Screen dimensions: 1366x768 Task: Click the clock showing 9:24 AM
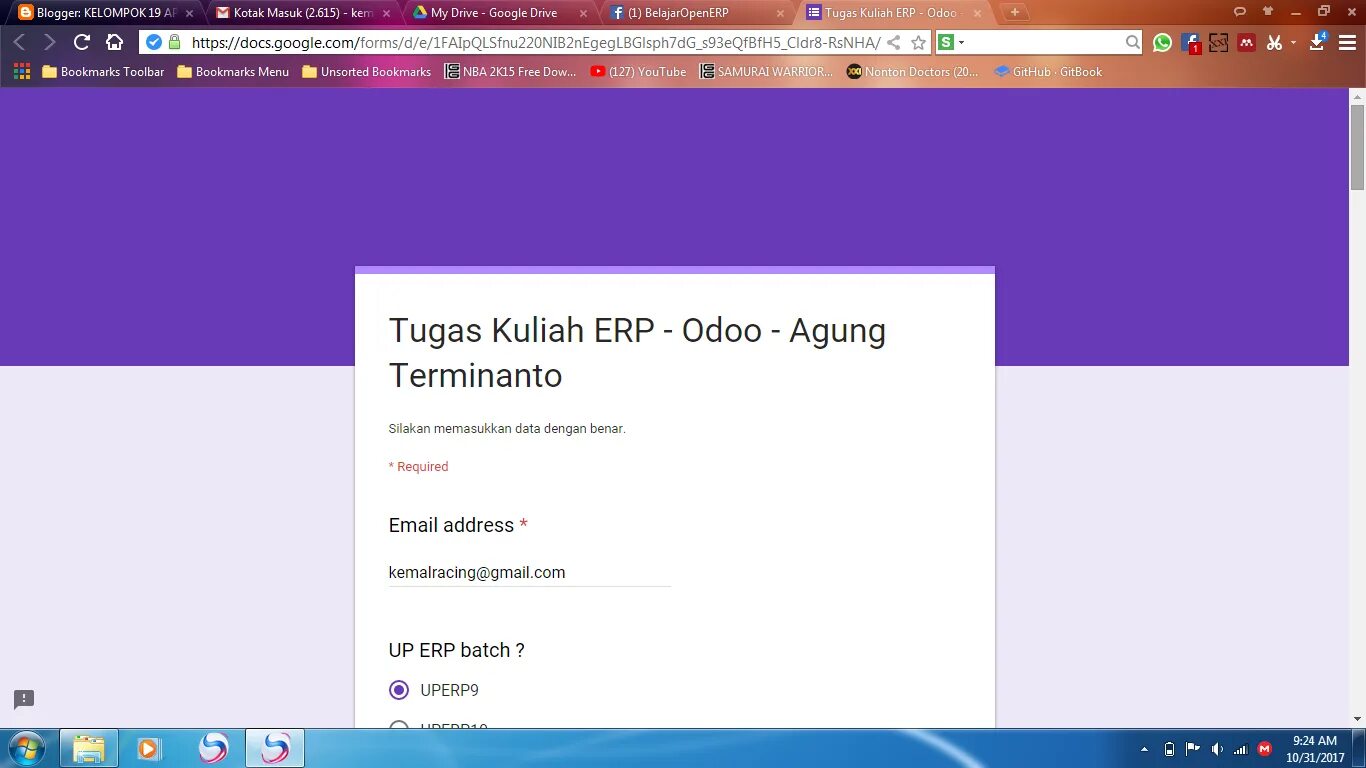1315,749
